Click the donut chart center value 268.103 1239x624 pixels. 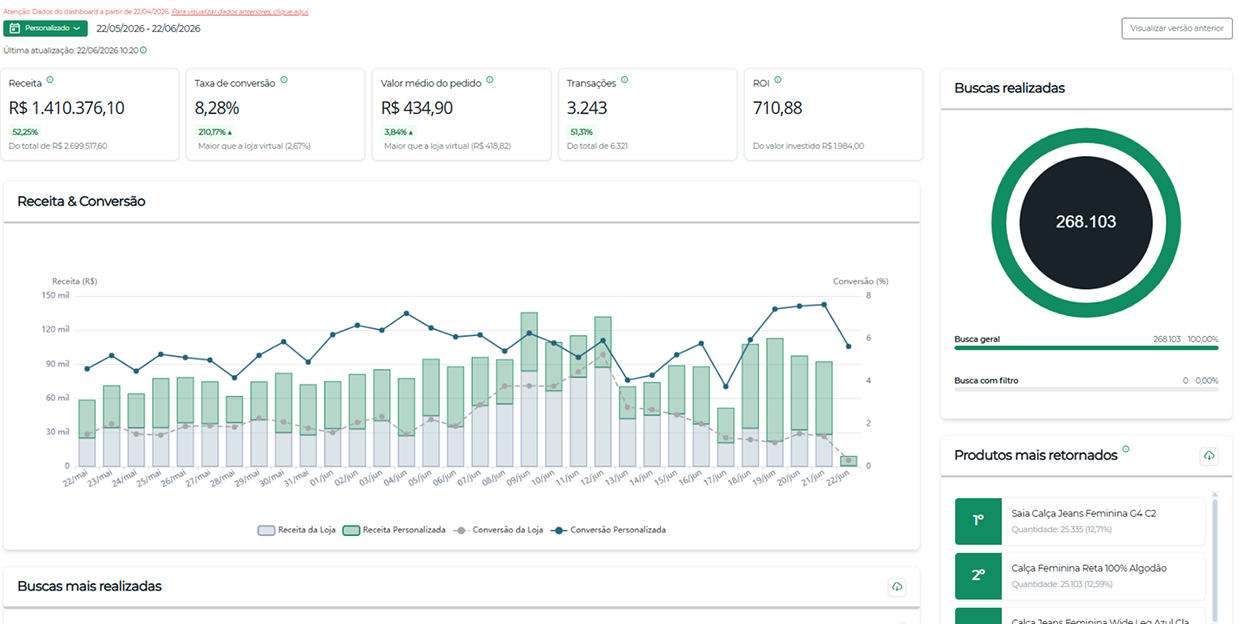click(x=1086, y=222)
